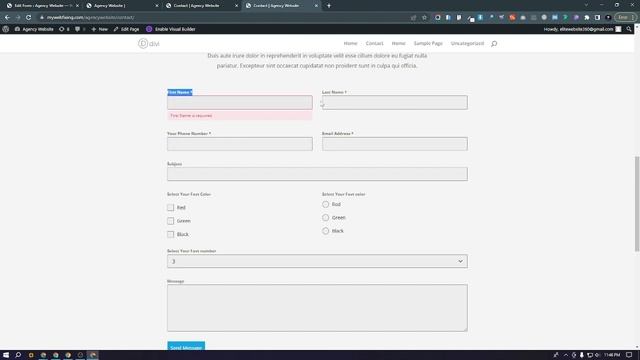The height and width of the screenshot is (360, 640).
Task: Open the New content menu in admin bar
Action: [99, 29]
